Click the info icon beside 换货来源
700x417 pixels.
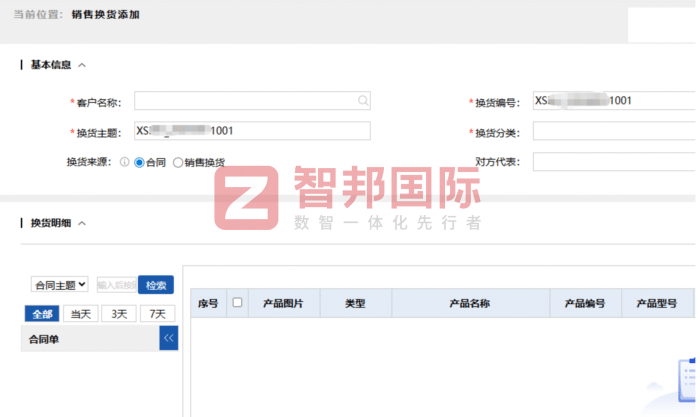coord(125,162)
